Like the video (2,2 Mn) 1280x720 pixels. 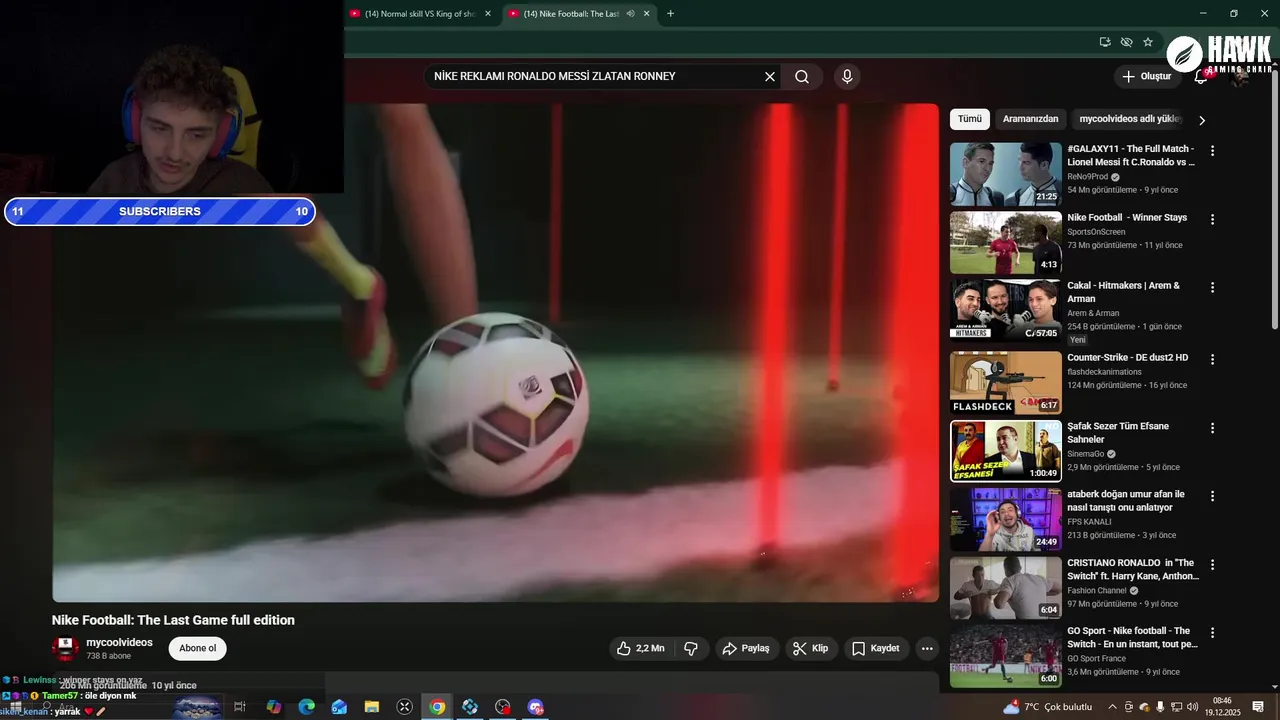640,648
